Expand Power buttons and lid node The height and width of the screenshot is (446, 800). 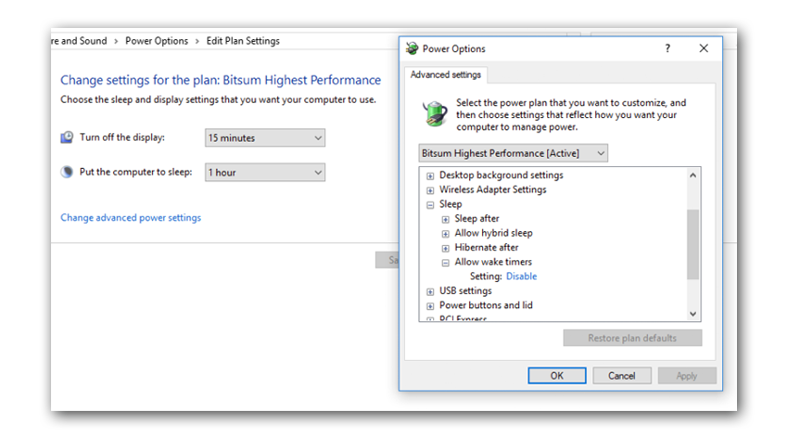click(x=430, y=306)
